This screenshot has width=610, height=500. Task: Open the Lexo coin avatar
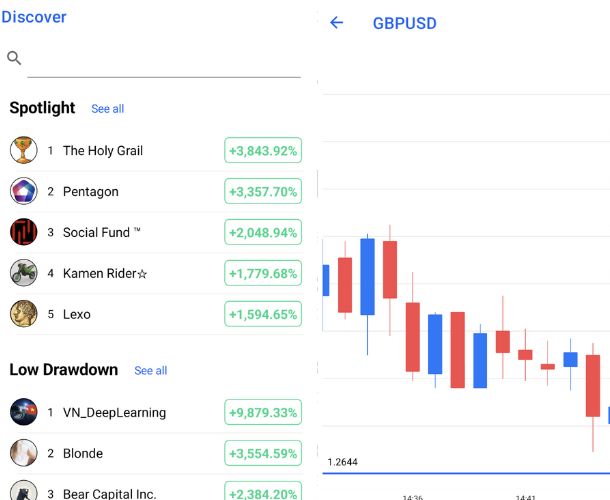tap(23, 314)
